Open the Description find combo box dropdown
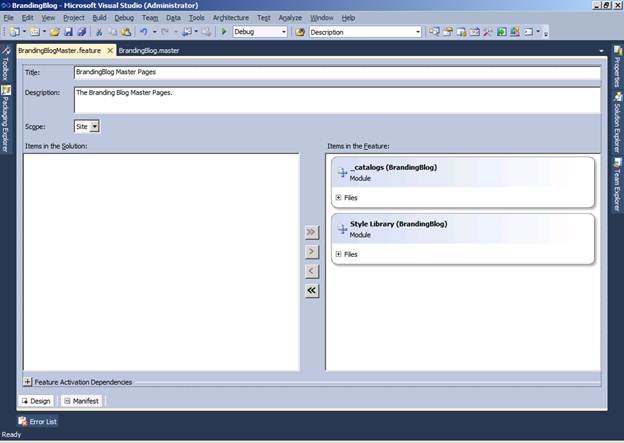This screenshot has width=624, height=443. point(418,32)
